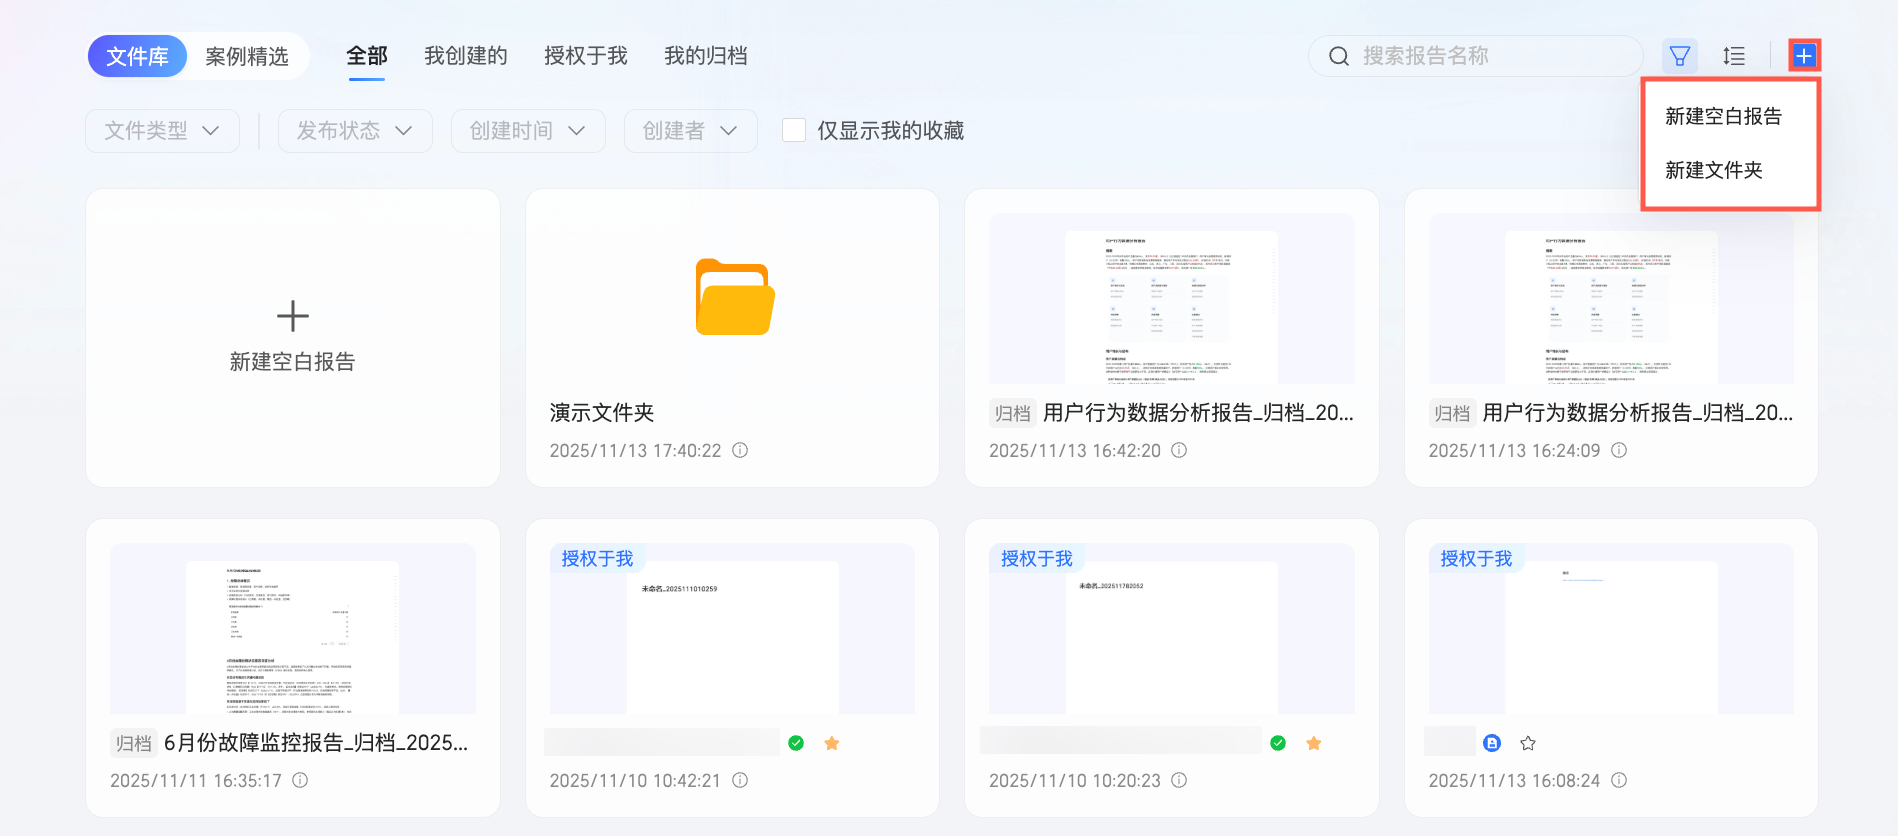This screenshot has height=836, width=1898.
Task: Click in the 搜索报告名称 search field
Action: (1476, 56)
